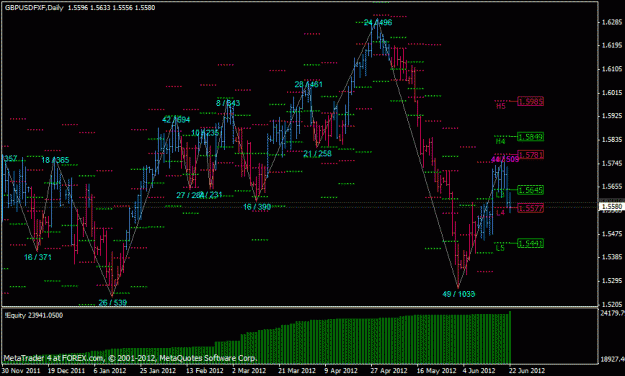This screenshot has width=625, height=376.
Task: Click the L5 pivot level label
Action: click(x=500, y=248)
